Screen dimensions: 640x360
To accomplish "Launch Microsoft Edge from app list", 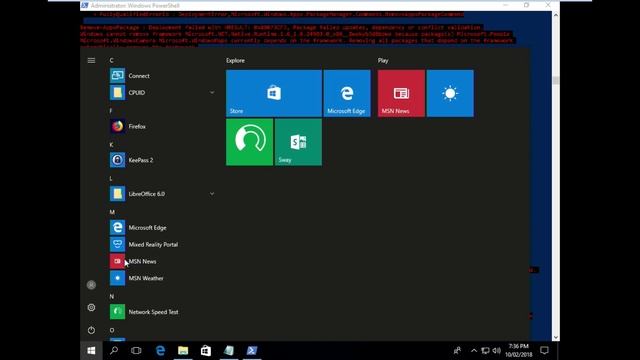I will 147,228.
